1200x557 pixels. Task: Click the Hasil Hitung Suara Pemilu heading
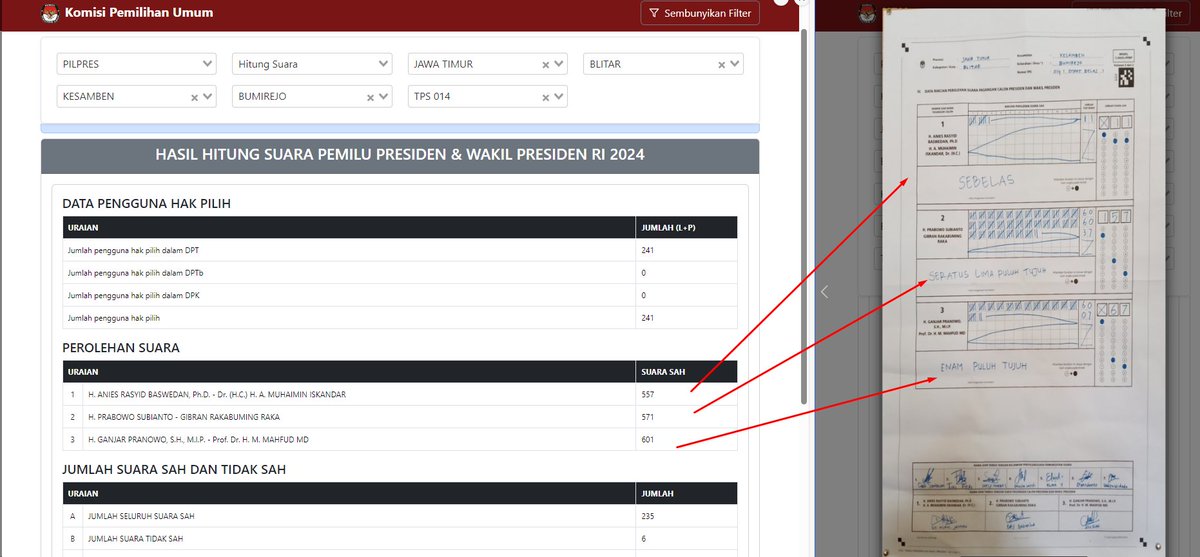point(400,155)
